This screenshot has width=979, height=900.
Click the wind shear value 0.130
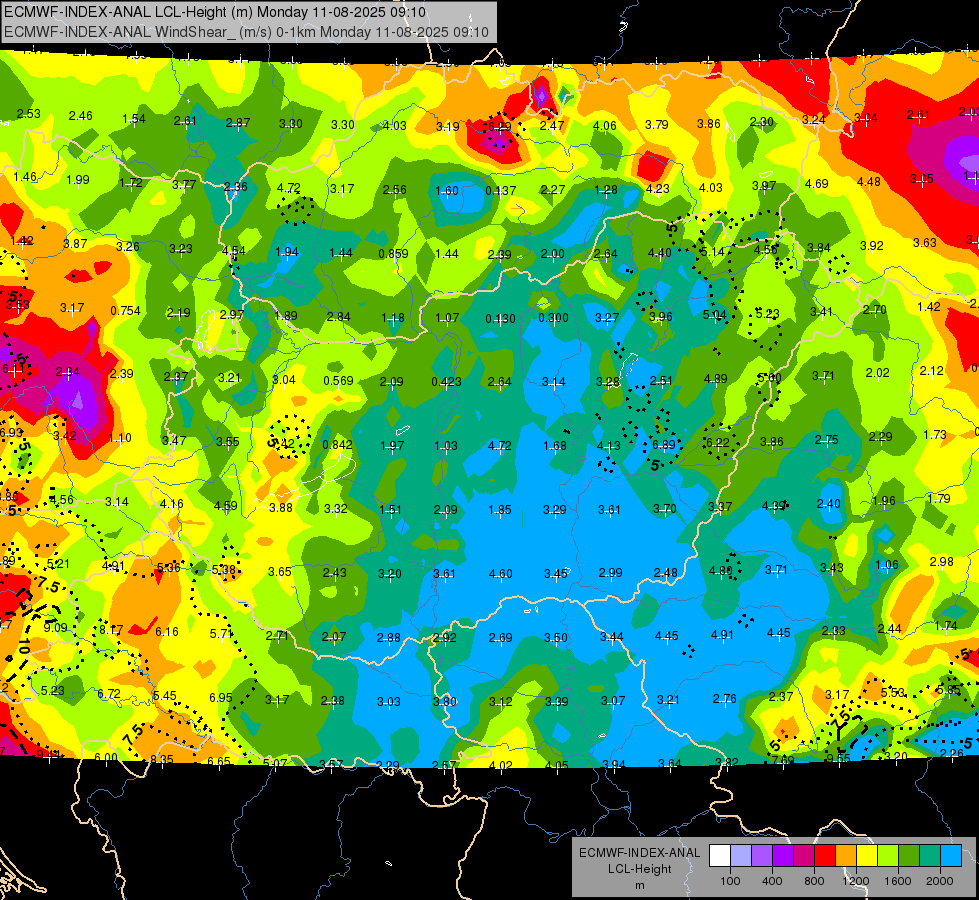(501, 319)
